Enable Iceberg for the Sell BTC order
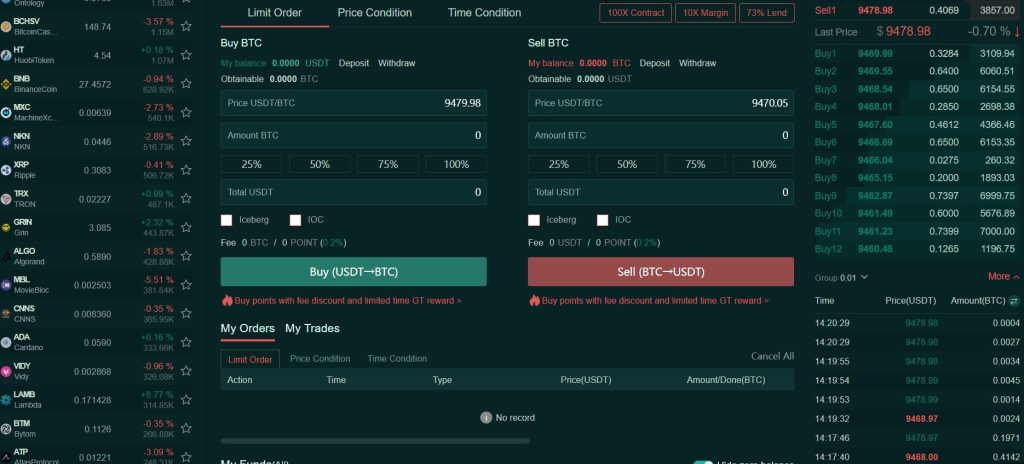This screenshot has height=464, width=1024. 534,220
